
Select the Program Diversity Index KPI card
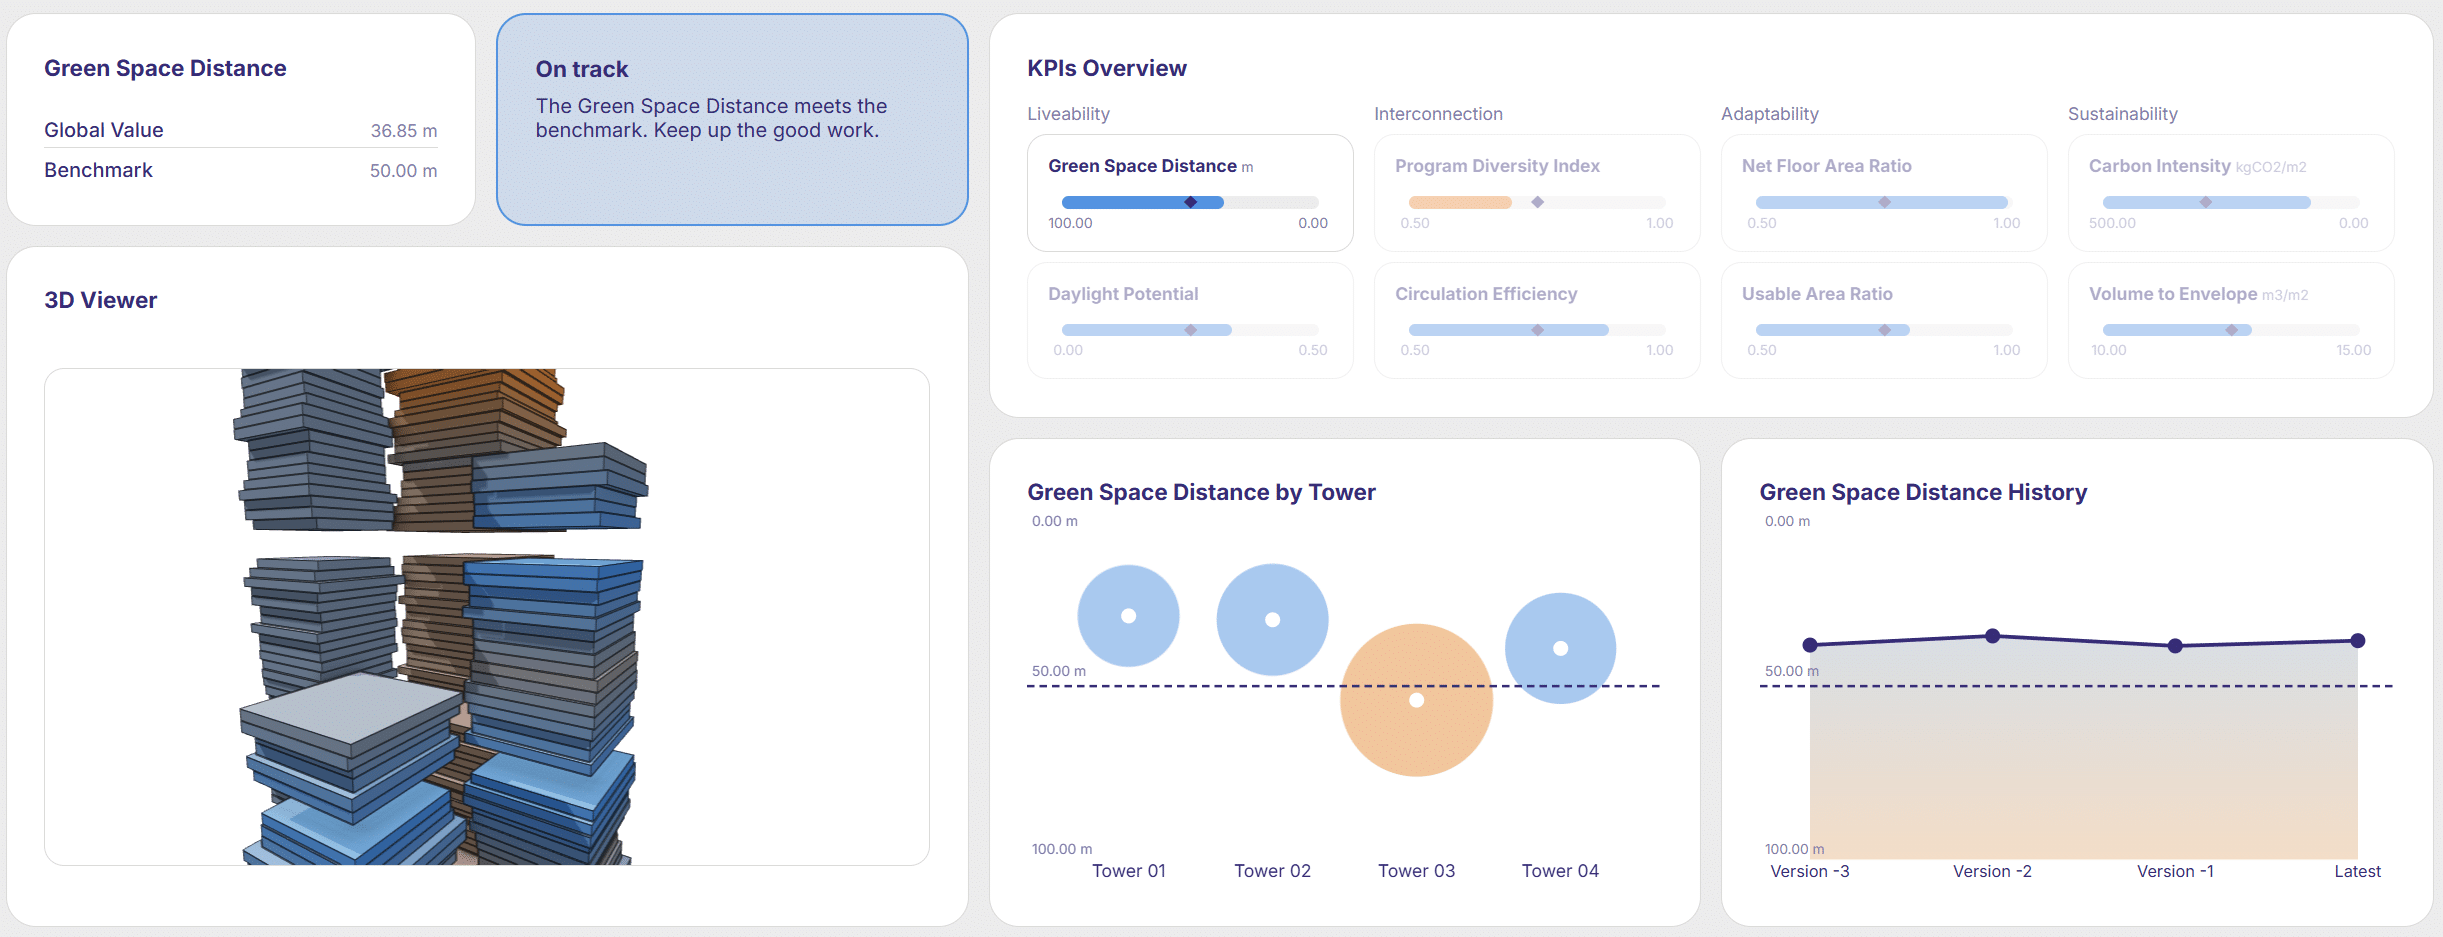1536,192
